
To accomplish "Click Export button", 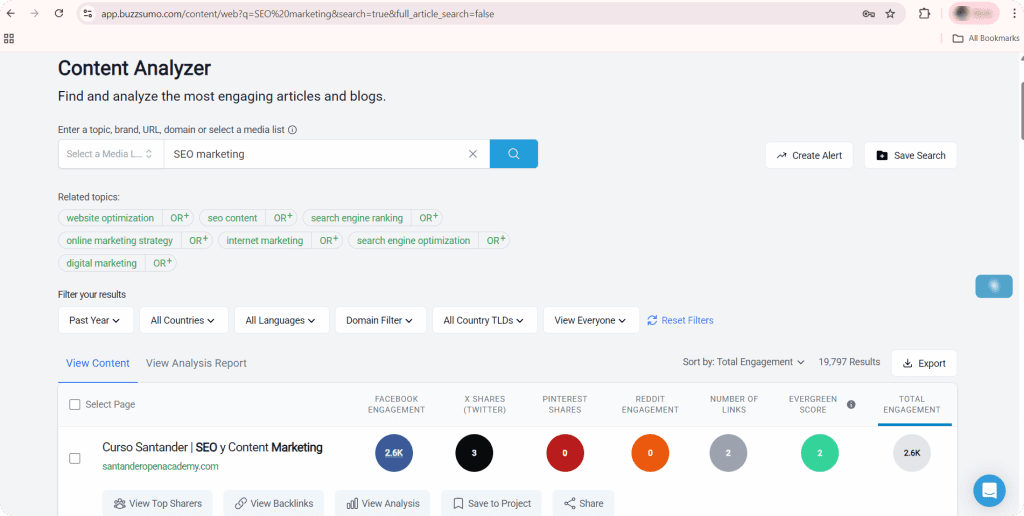I will [923, 363].
